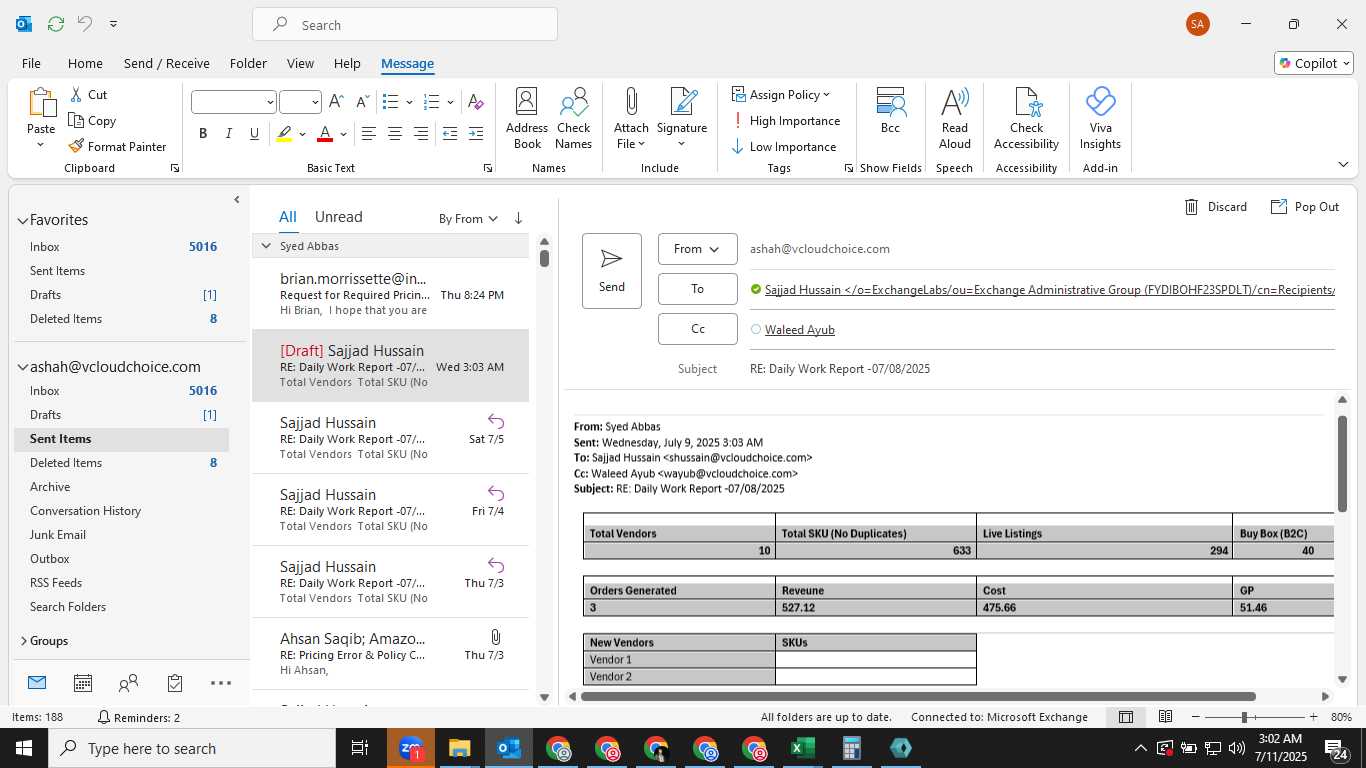Open the Address Book
The image size is (1366, 768).
[x=527, y=118]
